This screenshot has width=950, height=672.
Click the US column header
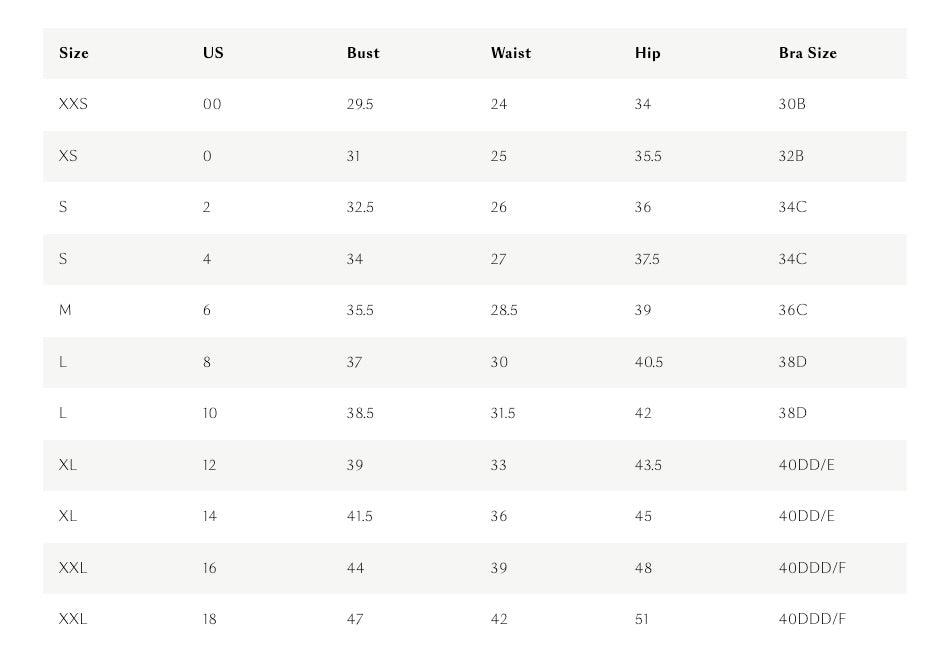[x=213, y=53]
